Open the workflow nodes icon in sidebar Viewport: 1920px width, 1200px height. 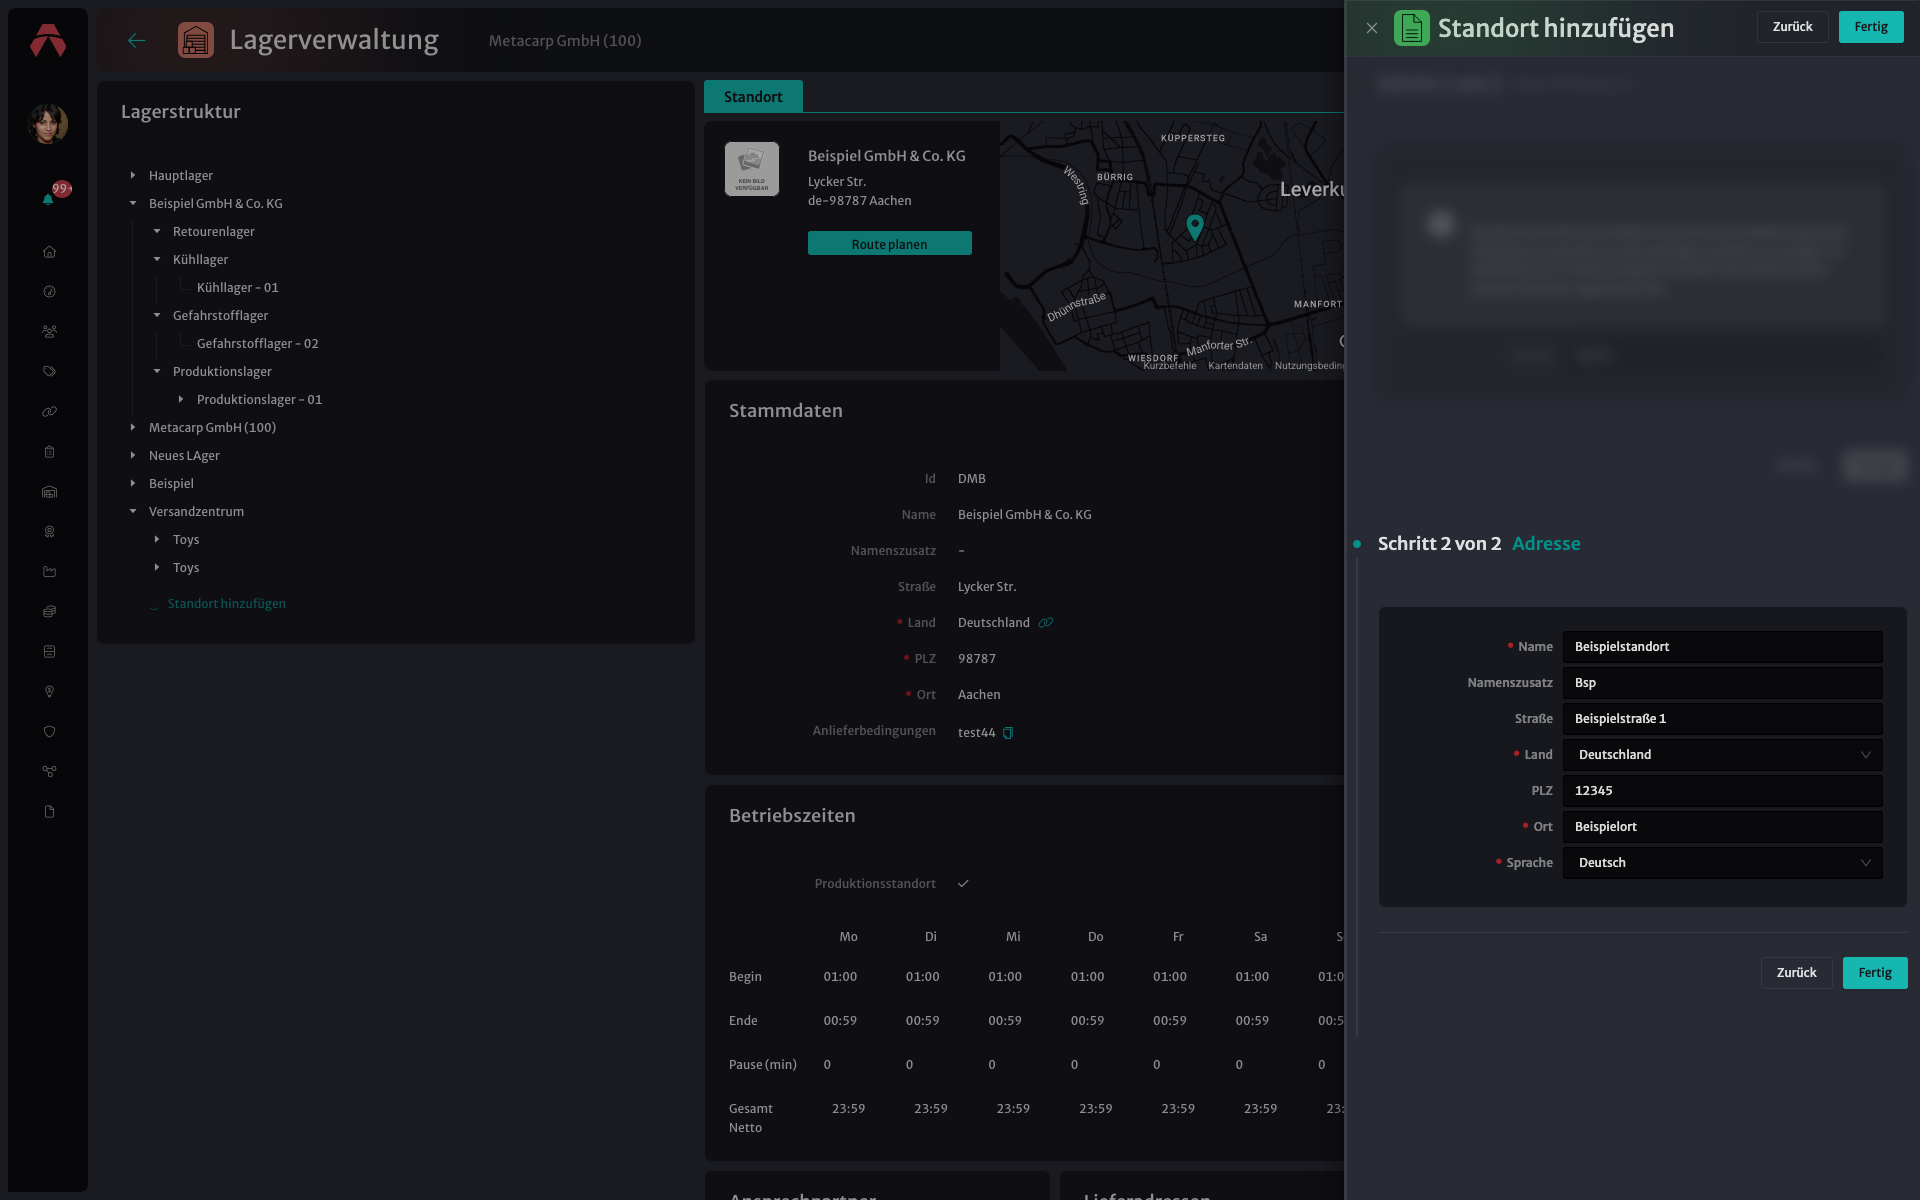[x=49, y=772]
